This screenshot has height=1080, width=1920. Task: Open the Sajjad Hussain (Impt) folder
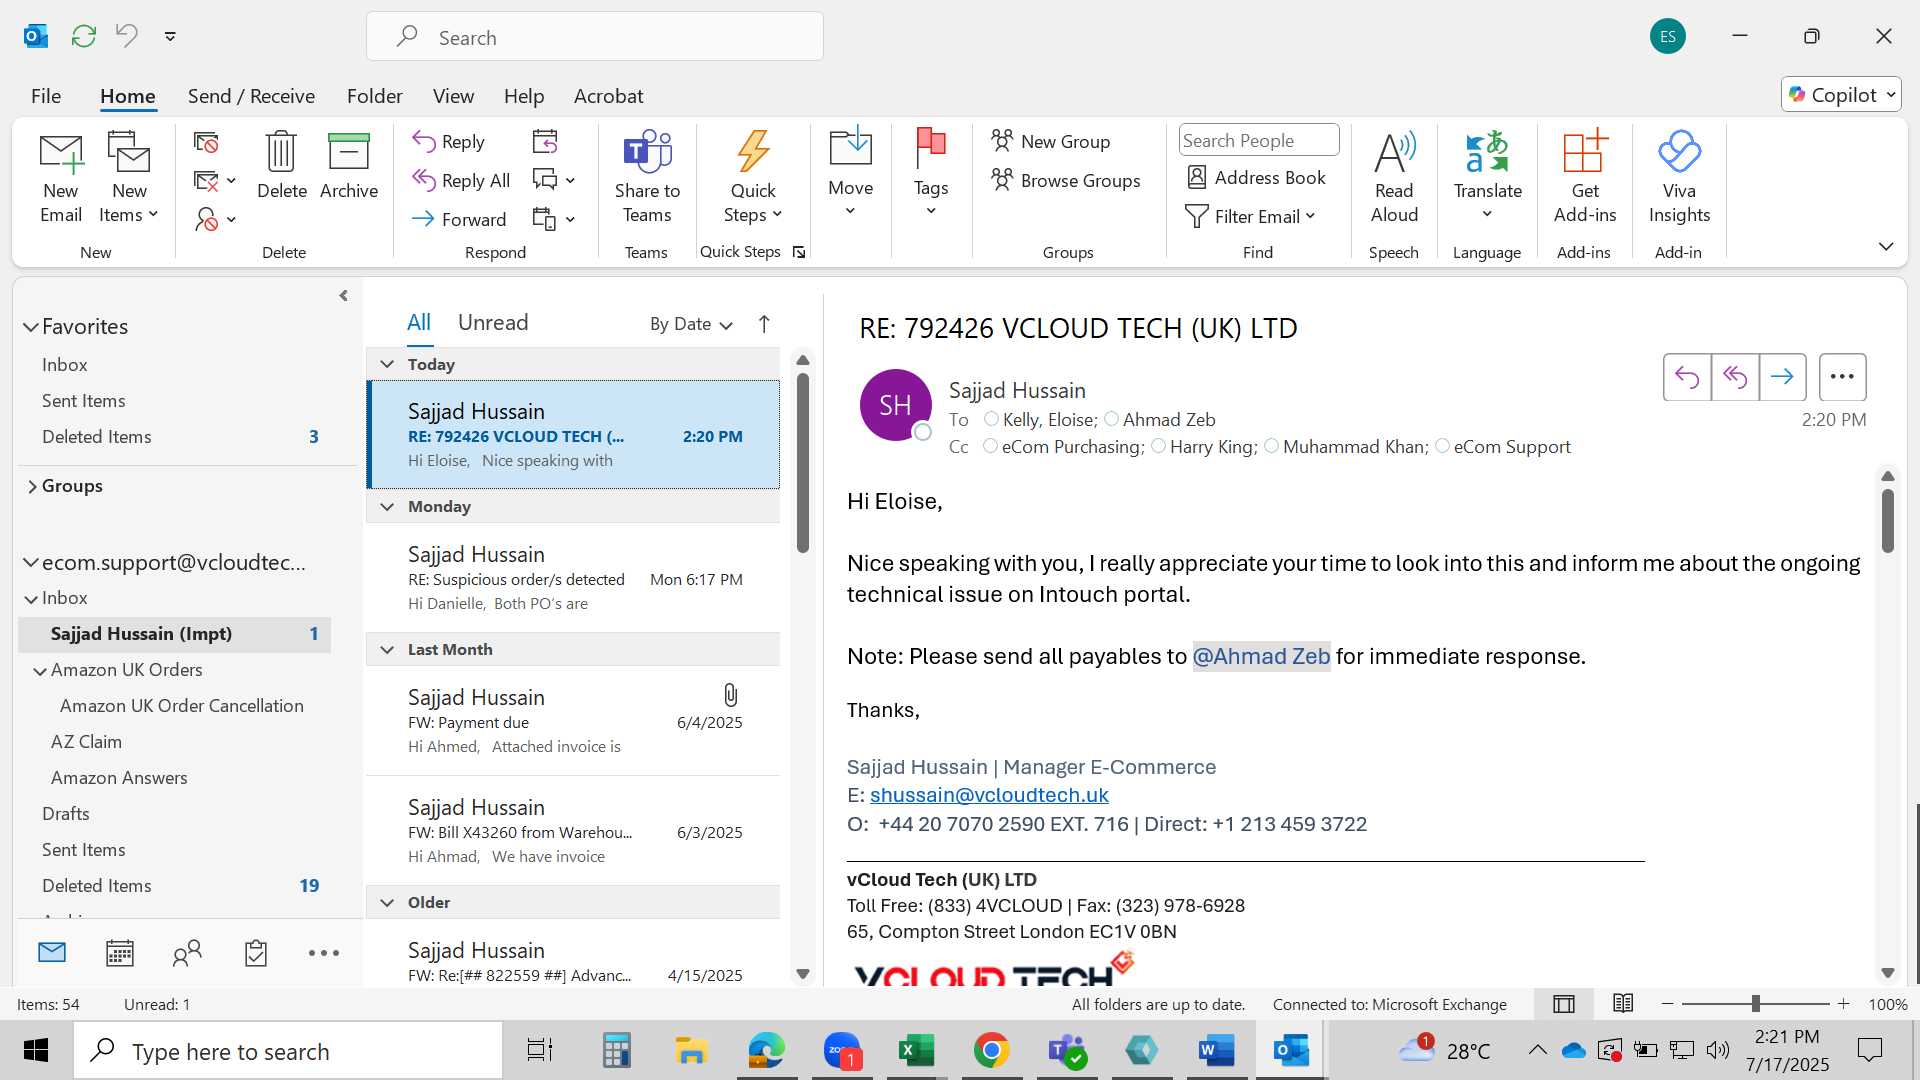click(175, 634)
